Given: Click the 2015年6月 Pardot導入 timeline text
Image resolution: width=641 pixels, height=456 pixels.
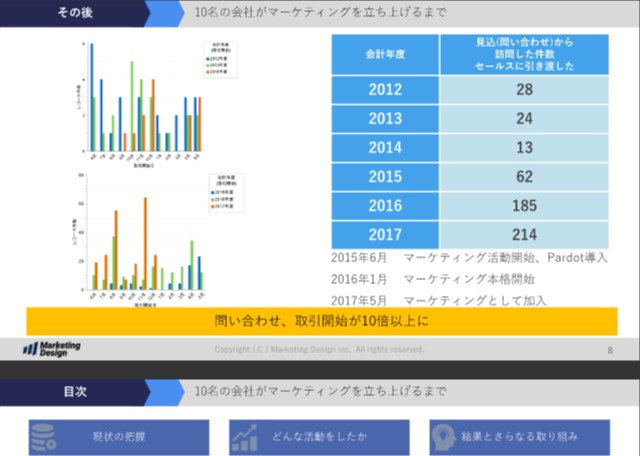Looking at the screenshot, I should coord(468,258).
